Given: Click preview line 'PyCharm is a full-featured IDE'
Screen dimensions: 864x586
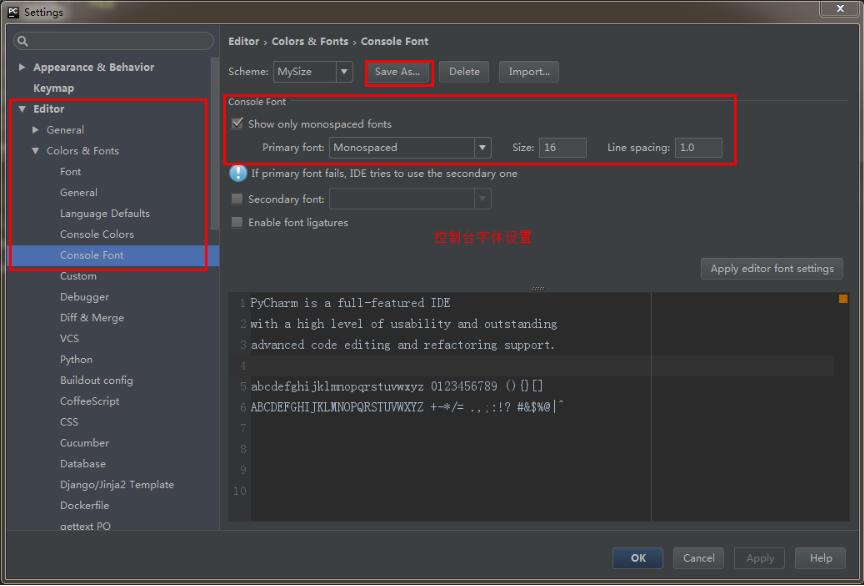Looking at the screenshot, I should 350,303.
